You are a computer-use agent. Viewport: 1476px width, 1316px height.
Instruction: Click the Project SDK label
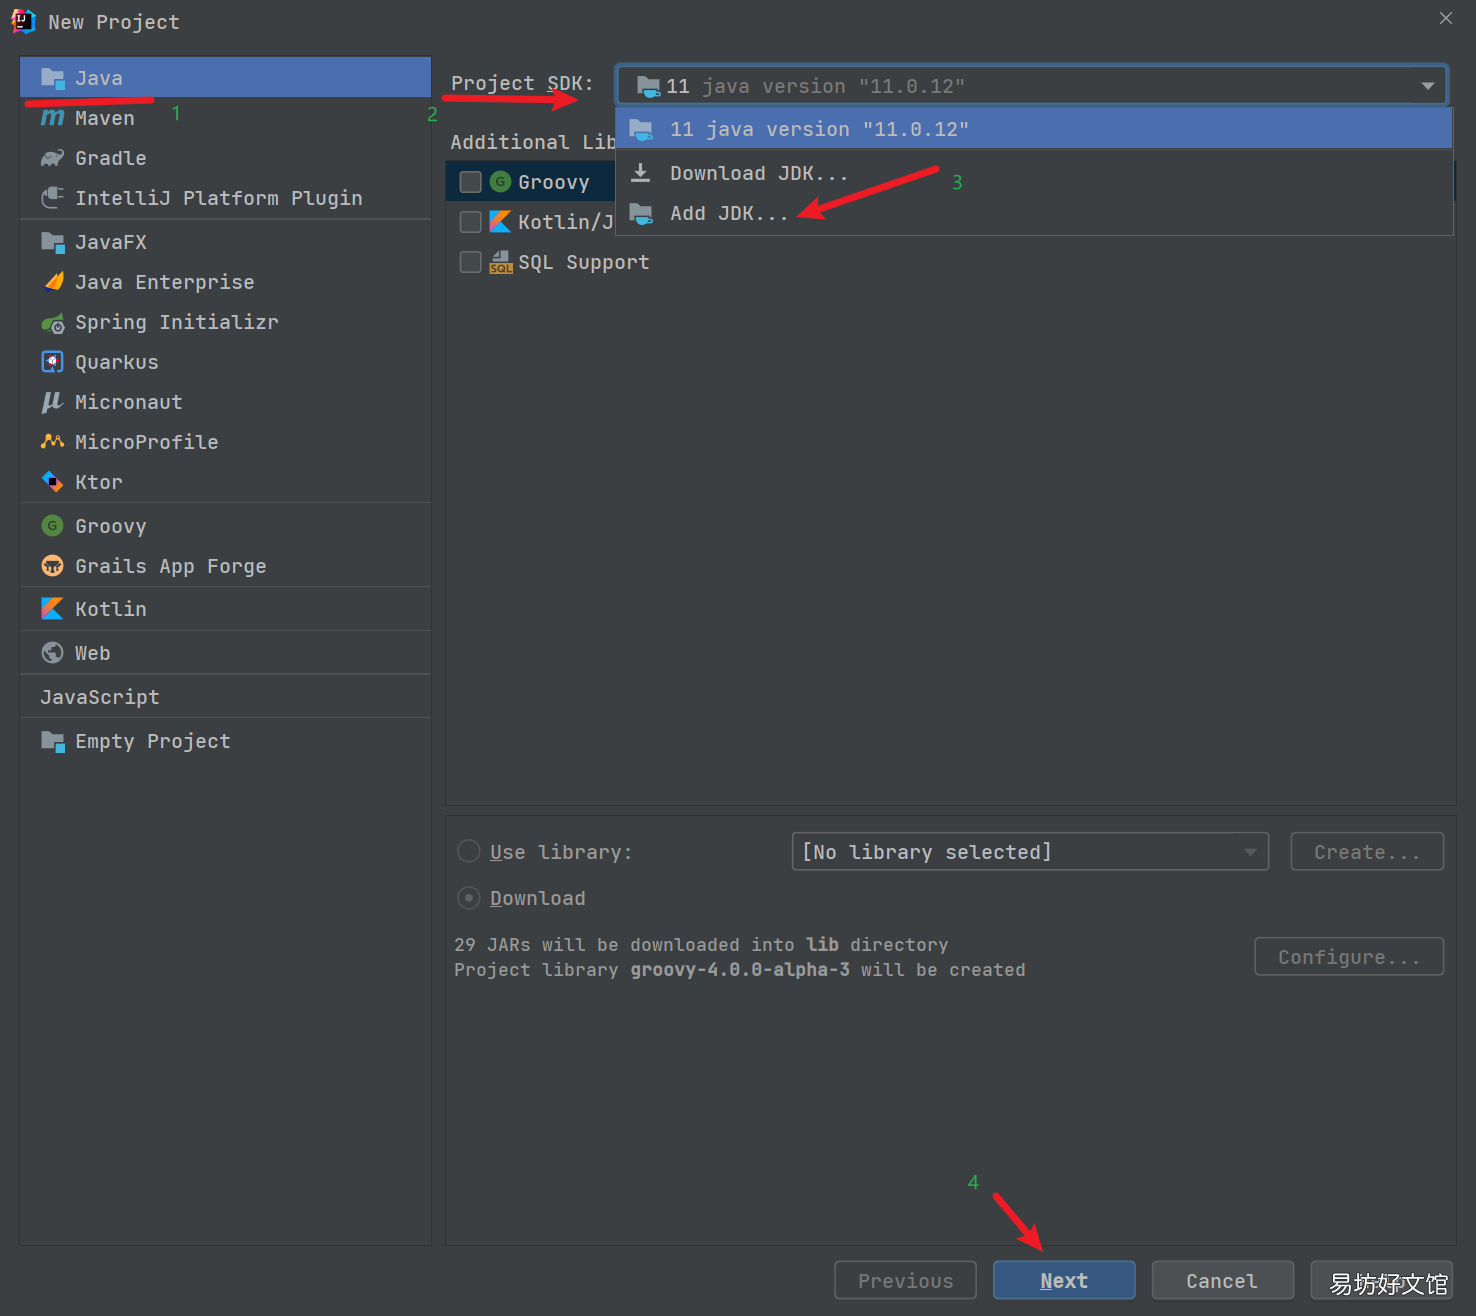coord(522,83)
